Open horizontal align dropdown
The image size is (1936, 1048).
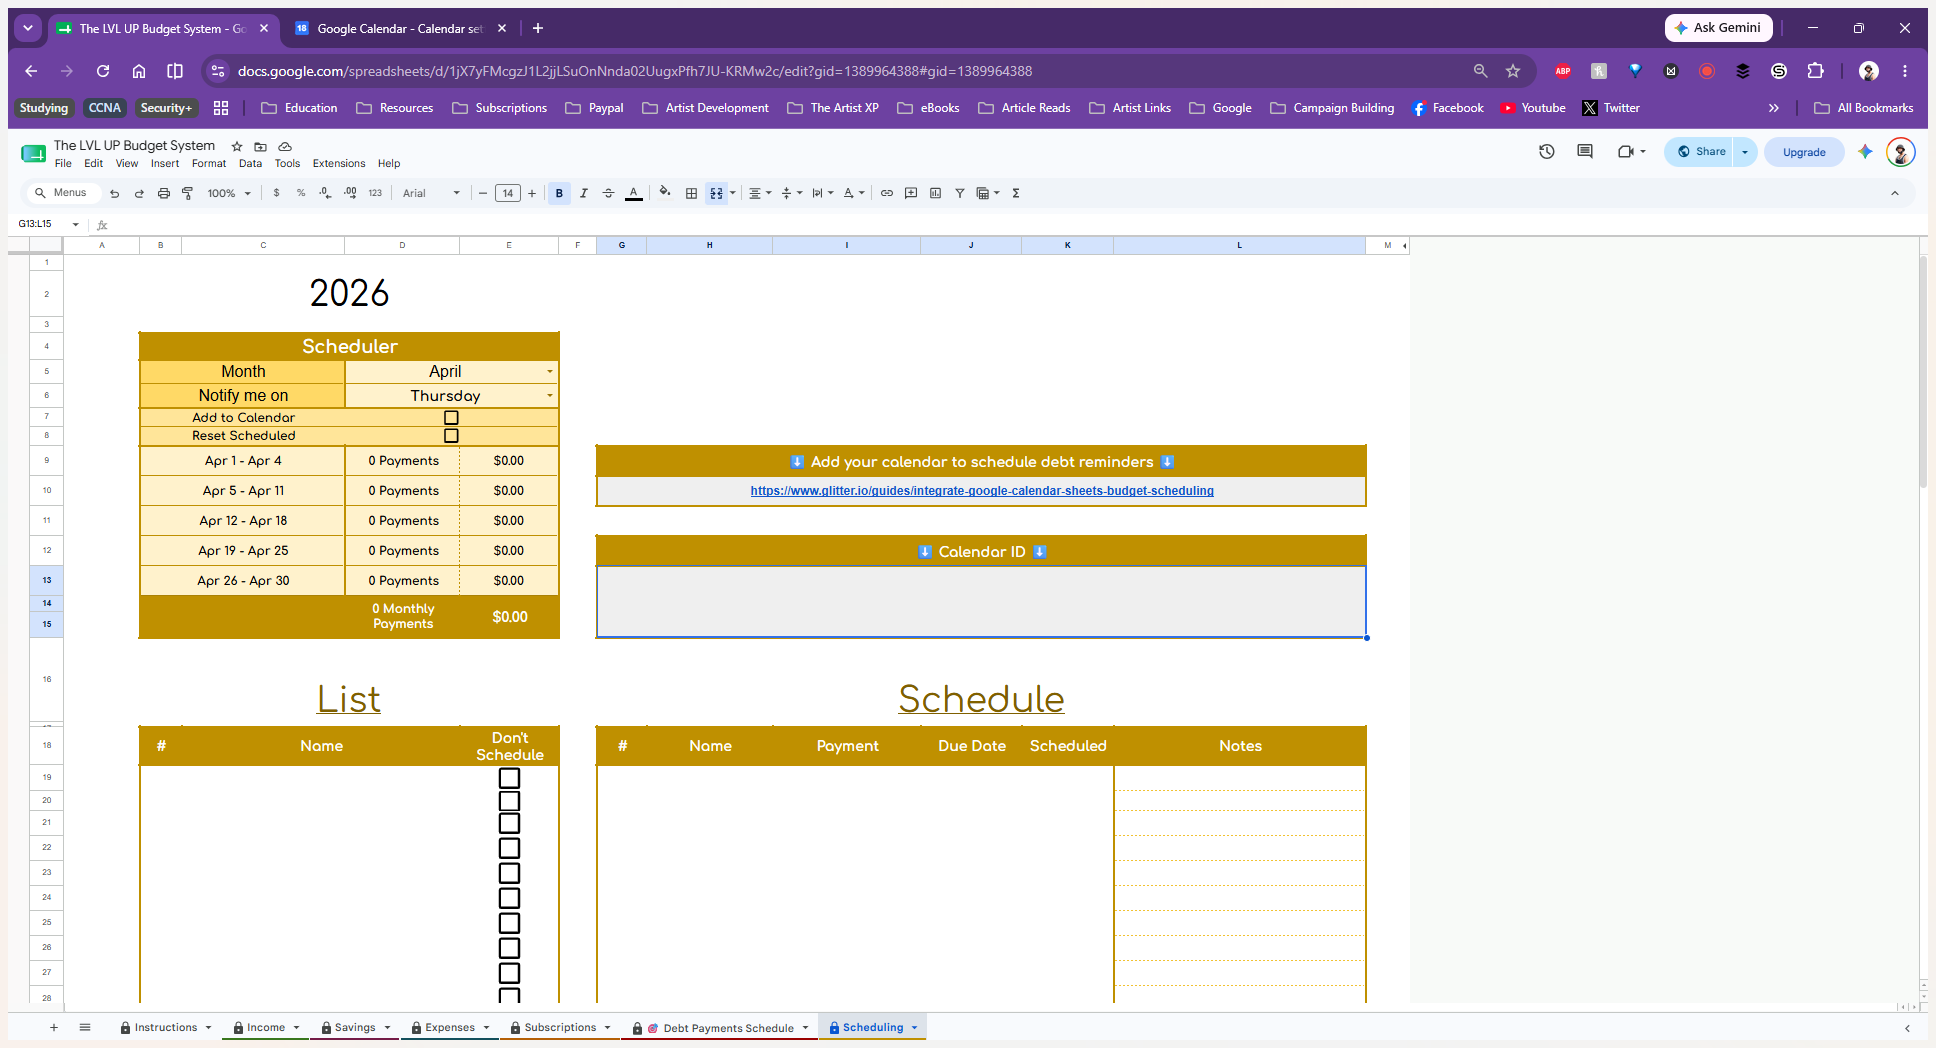tap(760, 193)
